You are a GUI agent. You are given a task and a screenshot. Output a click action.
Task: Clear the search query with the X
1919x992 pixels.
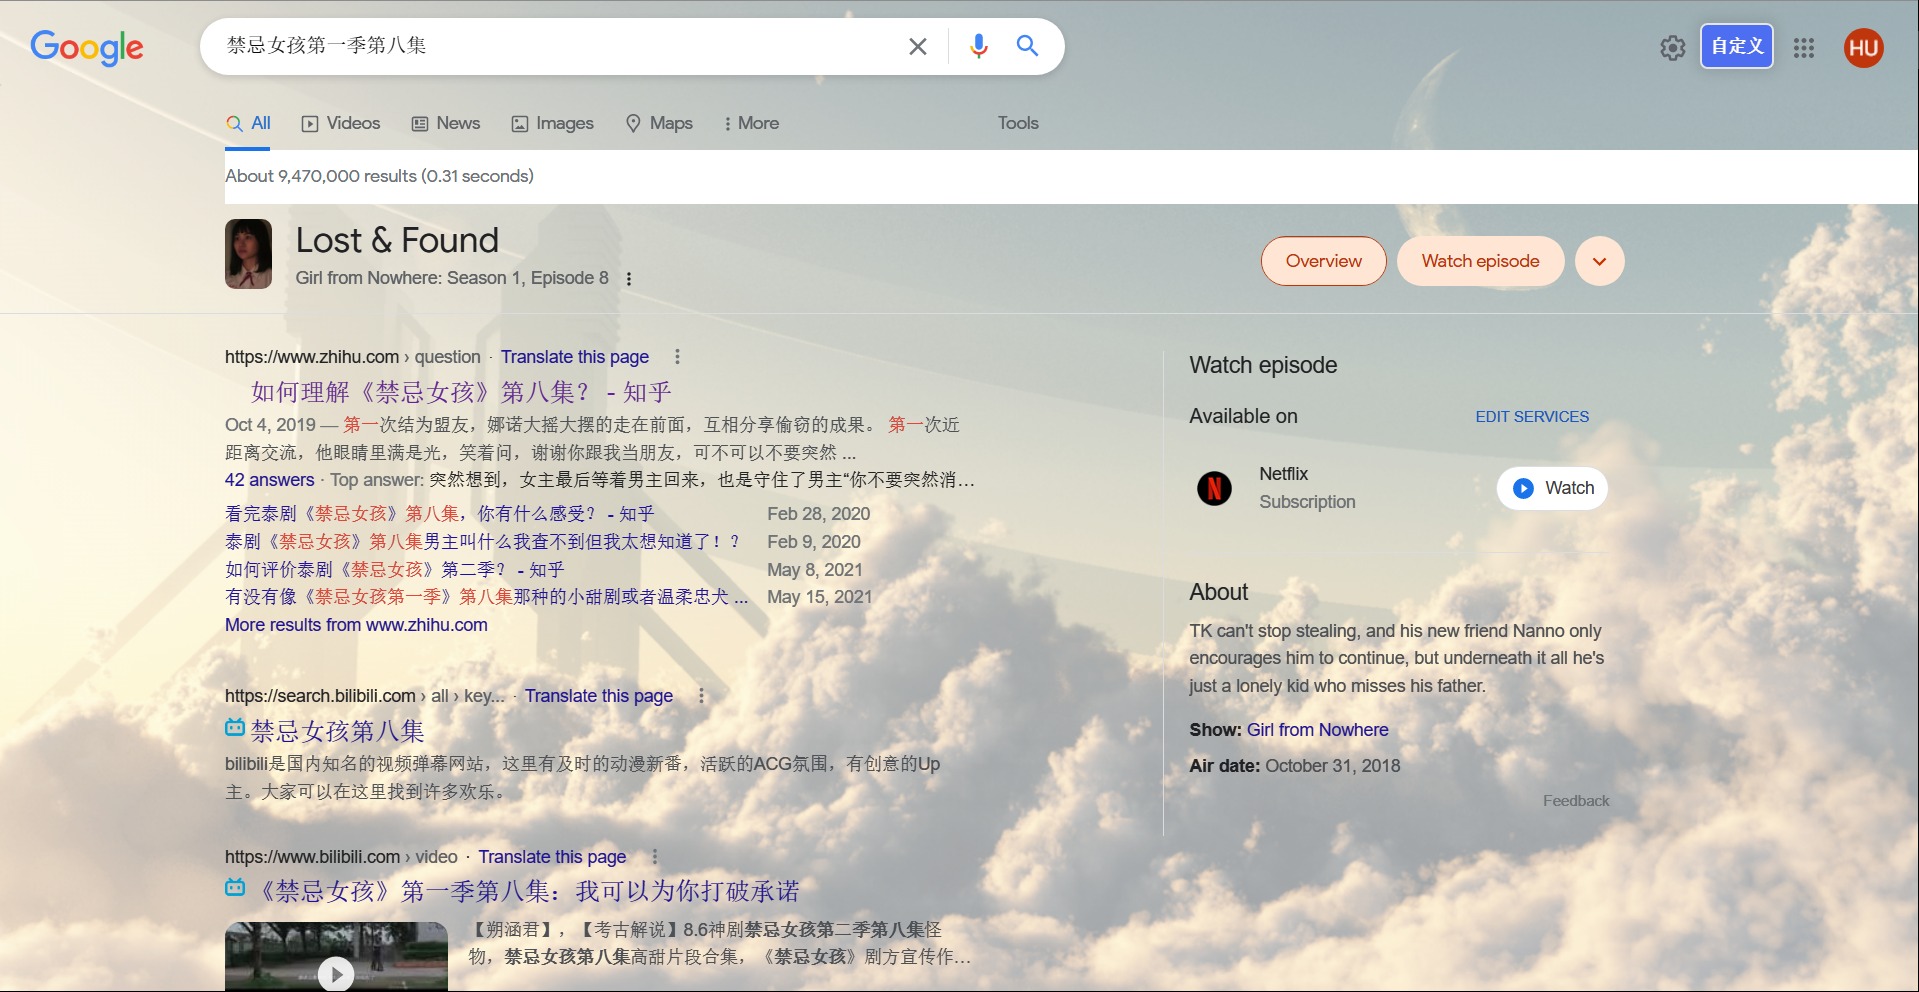tap(917, 46)
